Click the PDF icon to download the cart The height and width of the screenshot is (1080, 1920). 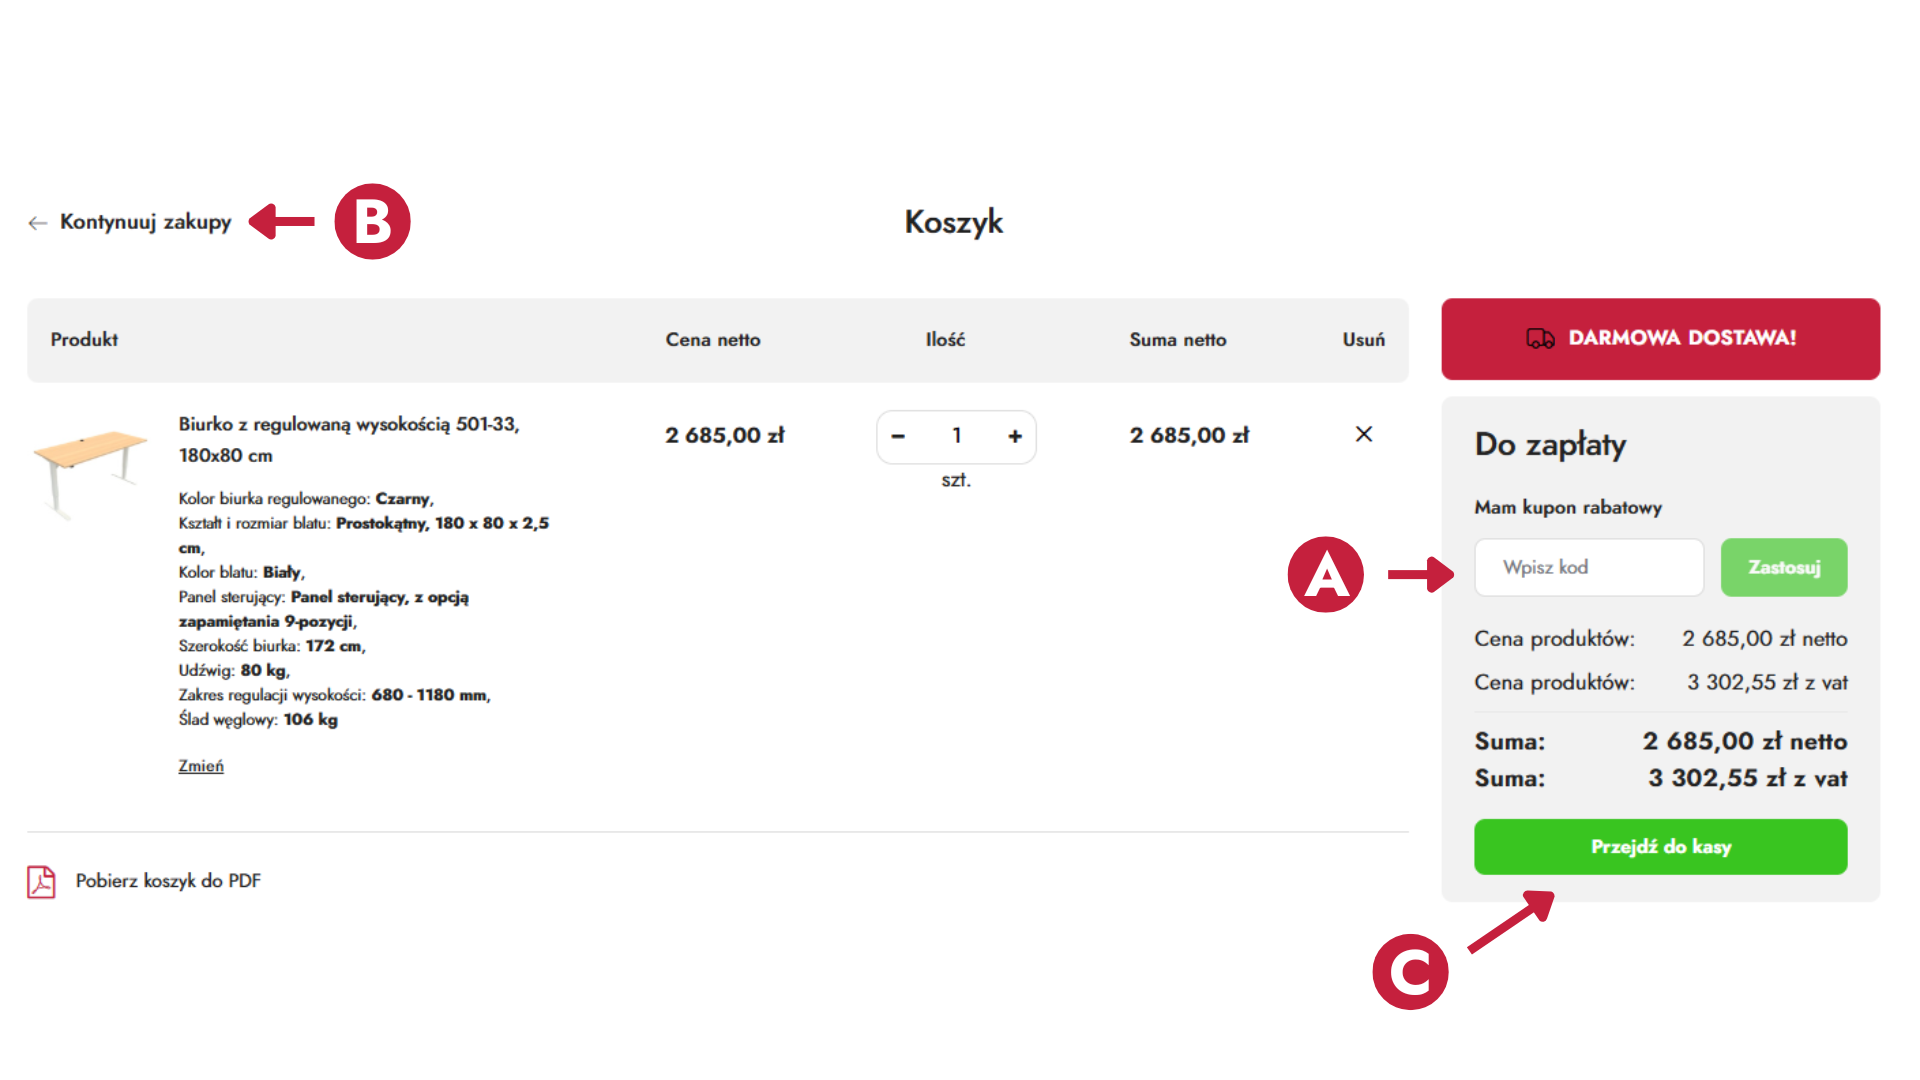pyautogui.click(x=41, y=881)
